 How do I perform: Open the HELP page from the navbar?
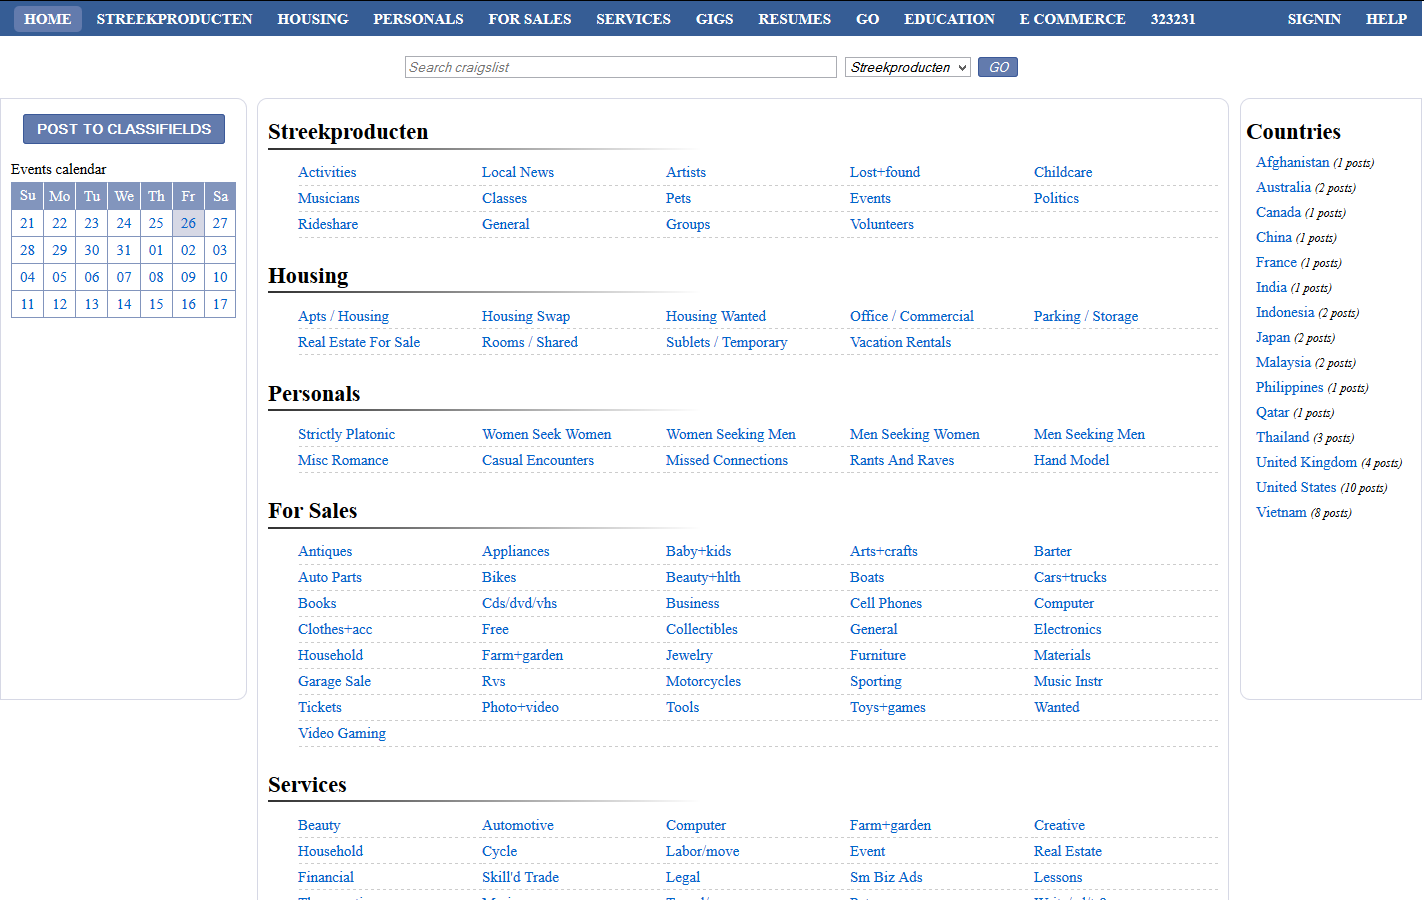point(1386,18)
